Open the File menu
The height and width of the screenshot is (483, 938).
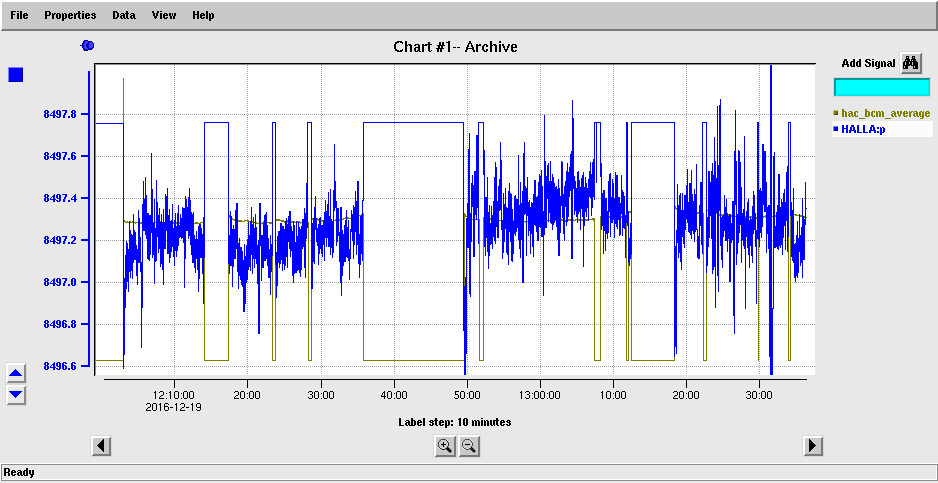pyautogui.click(x=19, y=15)
